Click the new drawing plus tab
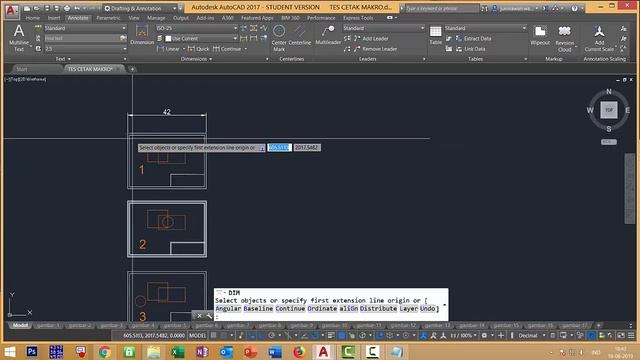This screenshot has height=360, width=640. [132, 69]
